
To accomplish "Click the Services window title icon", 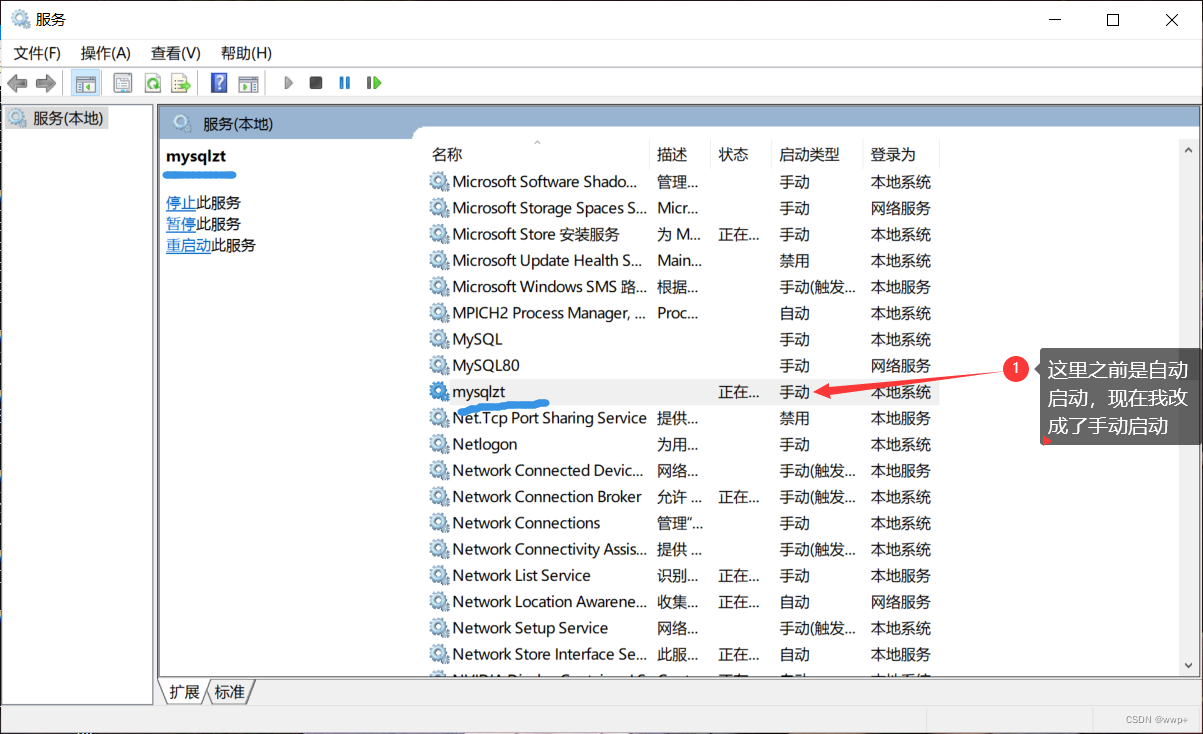I will [x=20, y=19].
